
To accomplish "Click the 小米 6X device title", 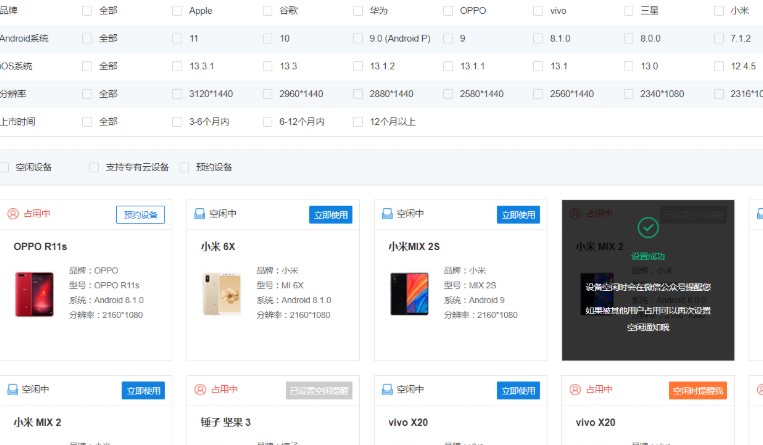I will (218, 247).
